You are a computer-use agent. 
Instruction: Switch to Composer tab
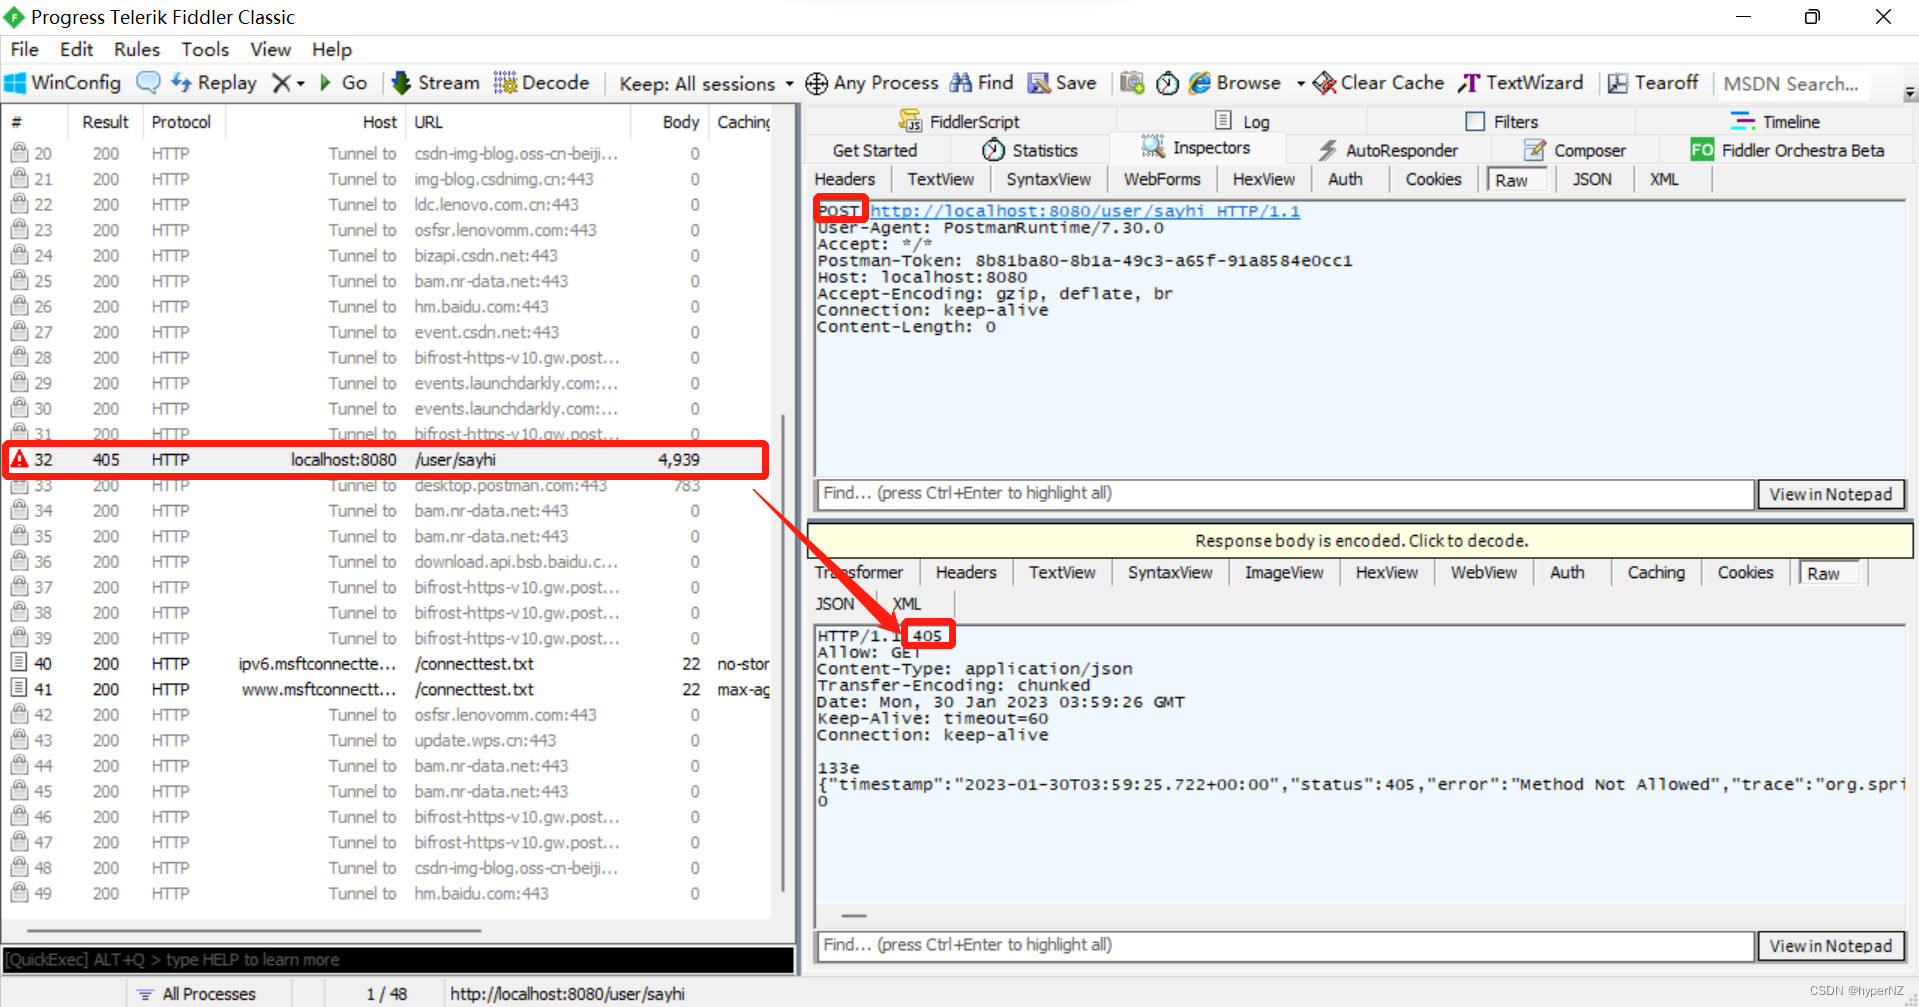[1575, 150]
